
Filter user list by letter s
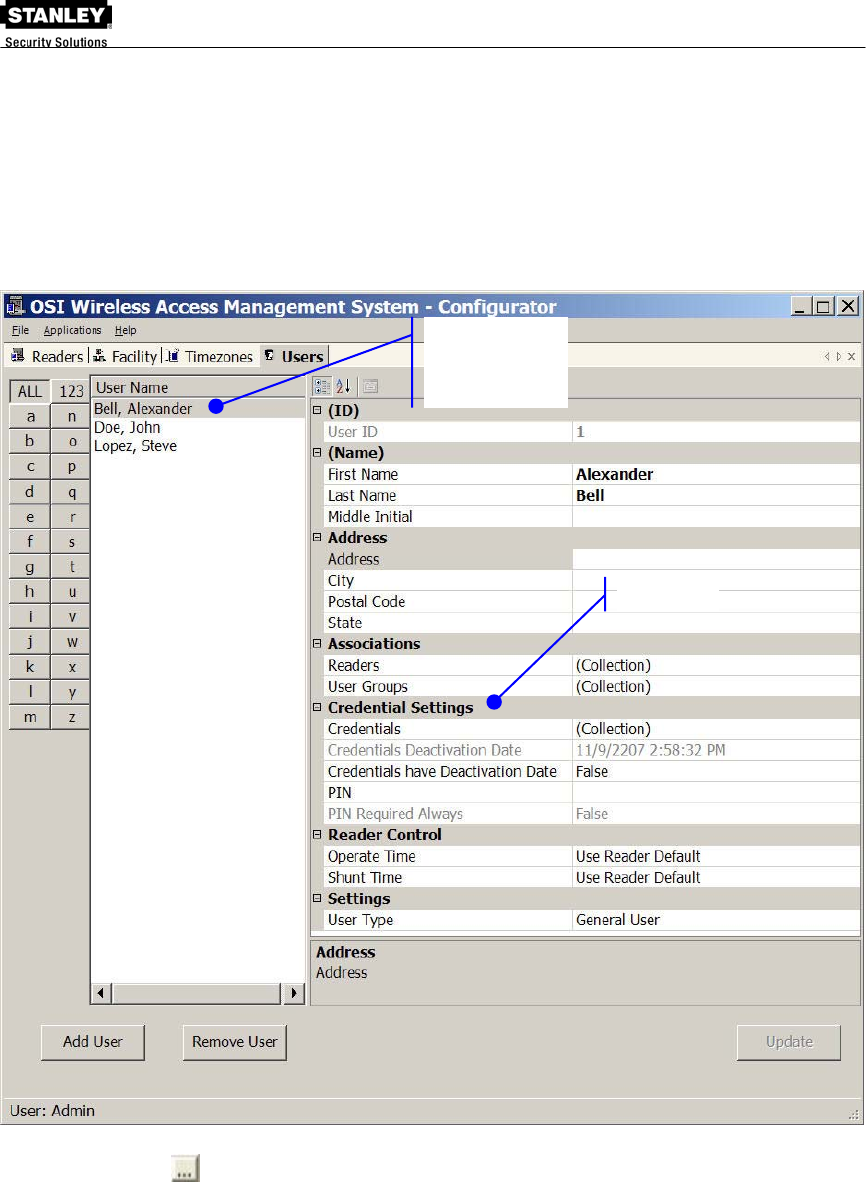click(x=71, y=541)
